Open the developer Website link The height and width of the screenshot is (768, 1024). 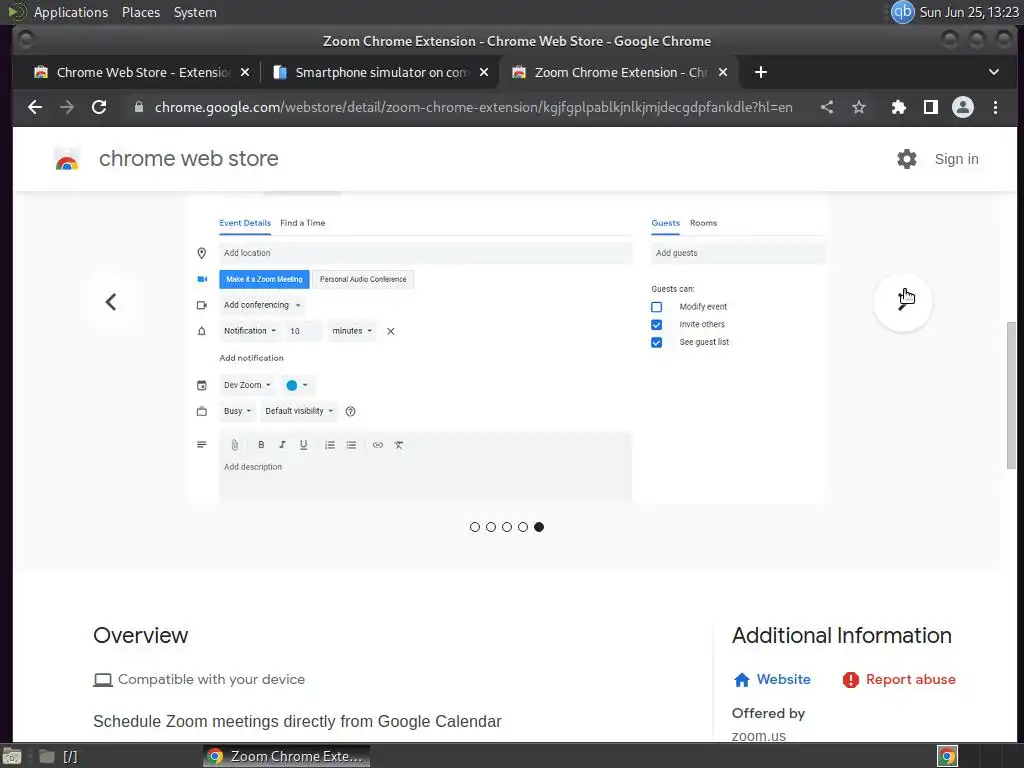point(772,679)
